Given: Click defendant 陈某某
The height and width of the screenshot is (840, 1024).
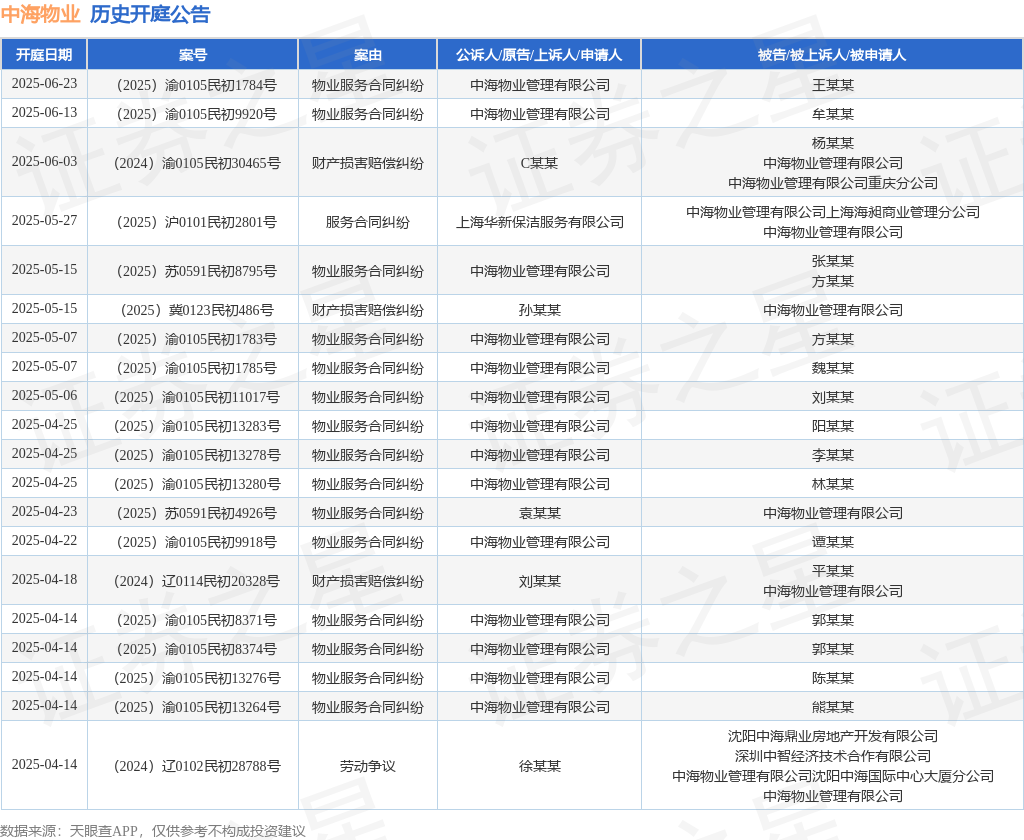Looking at the screenshot, I should [833, 677].
